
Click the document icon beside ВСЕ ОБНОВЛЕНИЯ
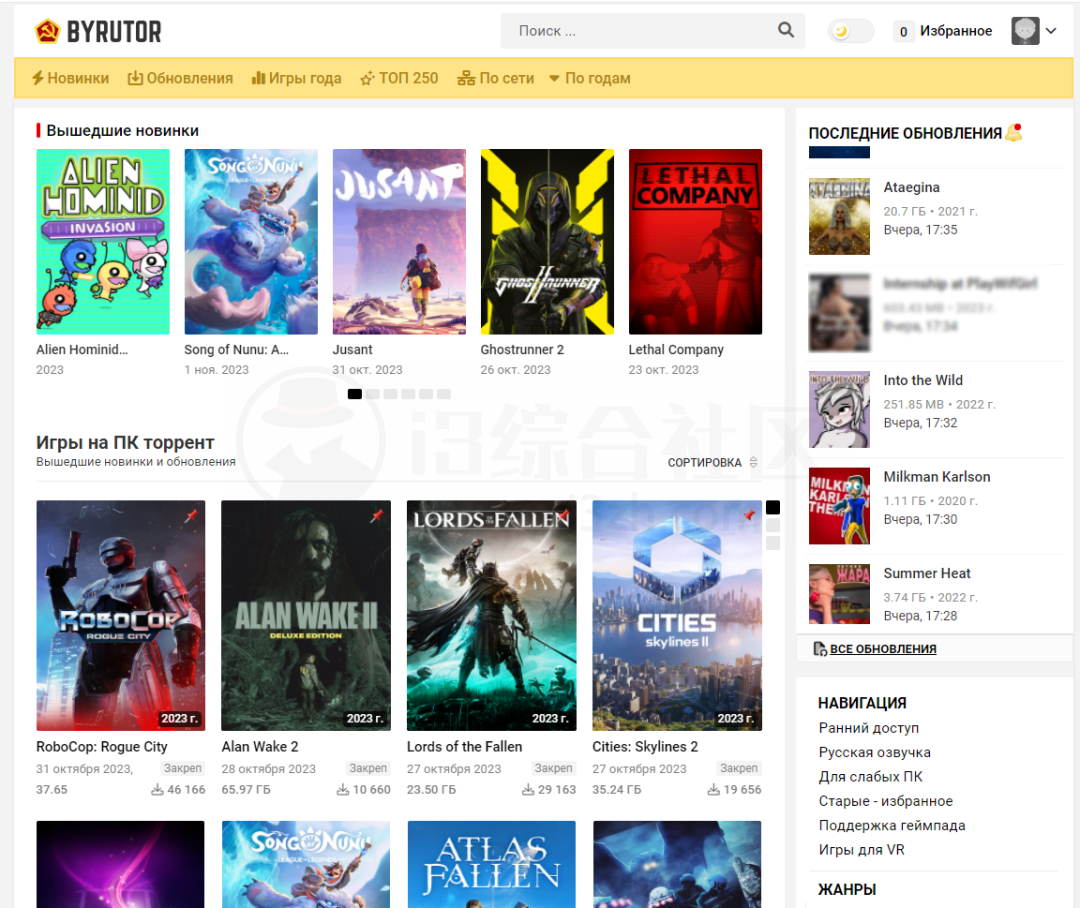820,649
